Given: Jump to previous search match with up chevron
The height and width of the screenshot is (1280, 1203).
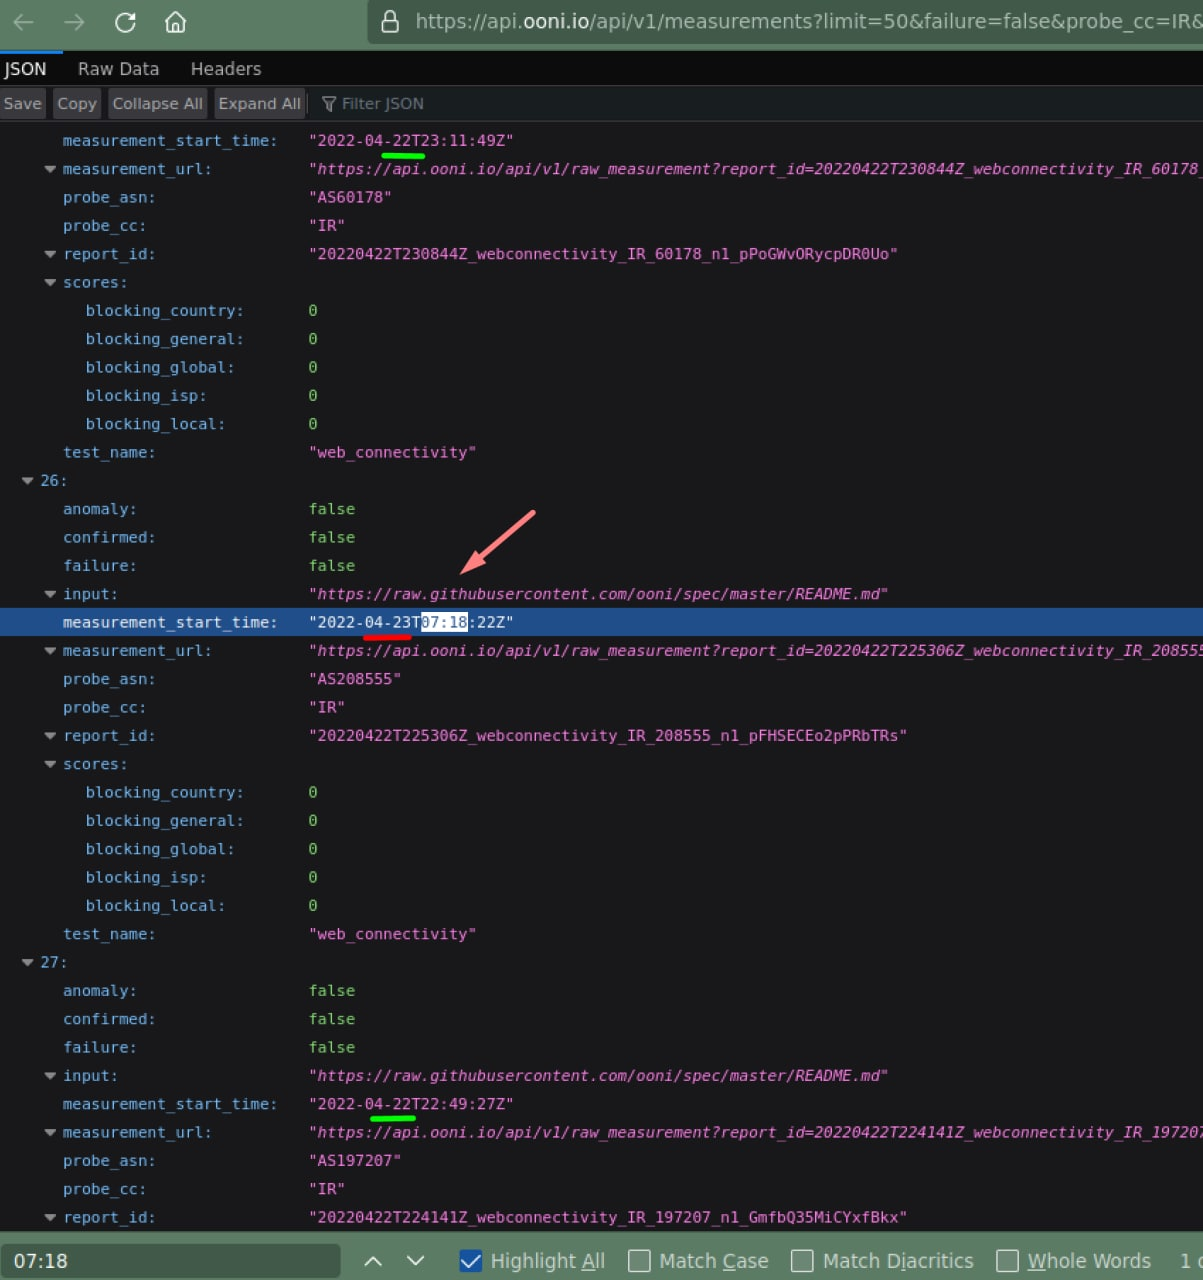Looking at the screenshot, I should pos(373,1261).
